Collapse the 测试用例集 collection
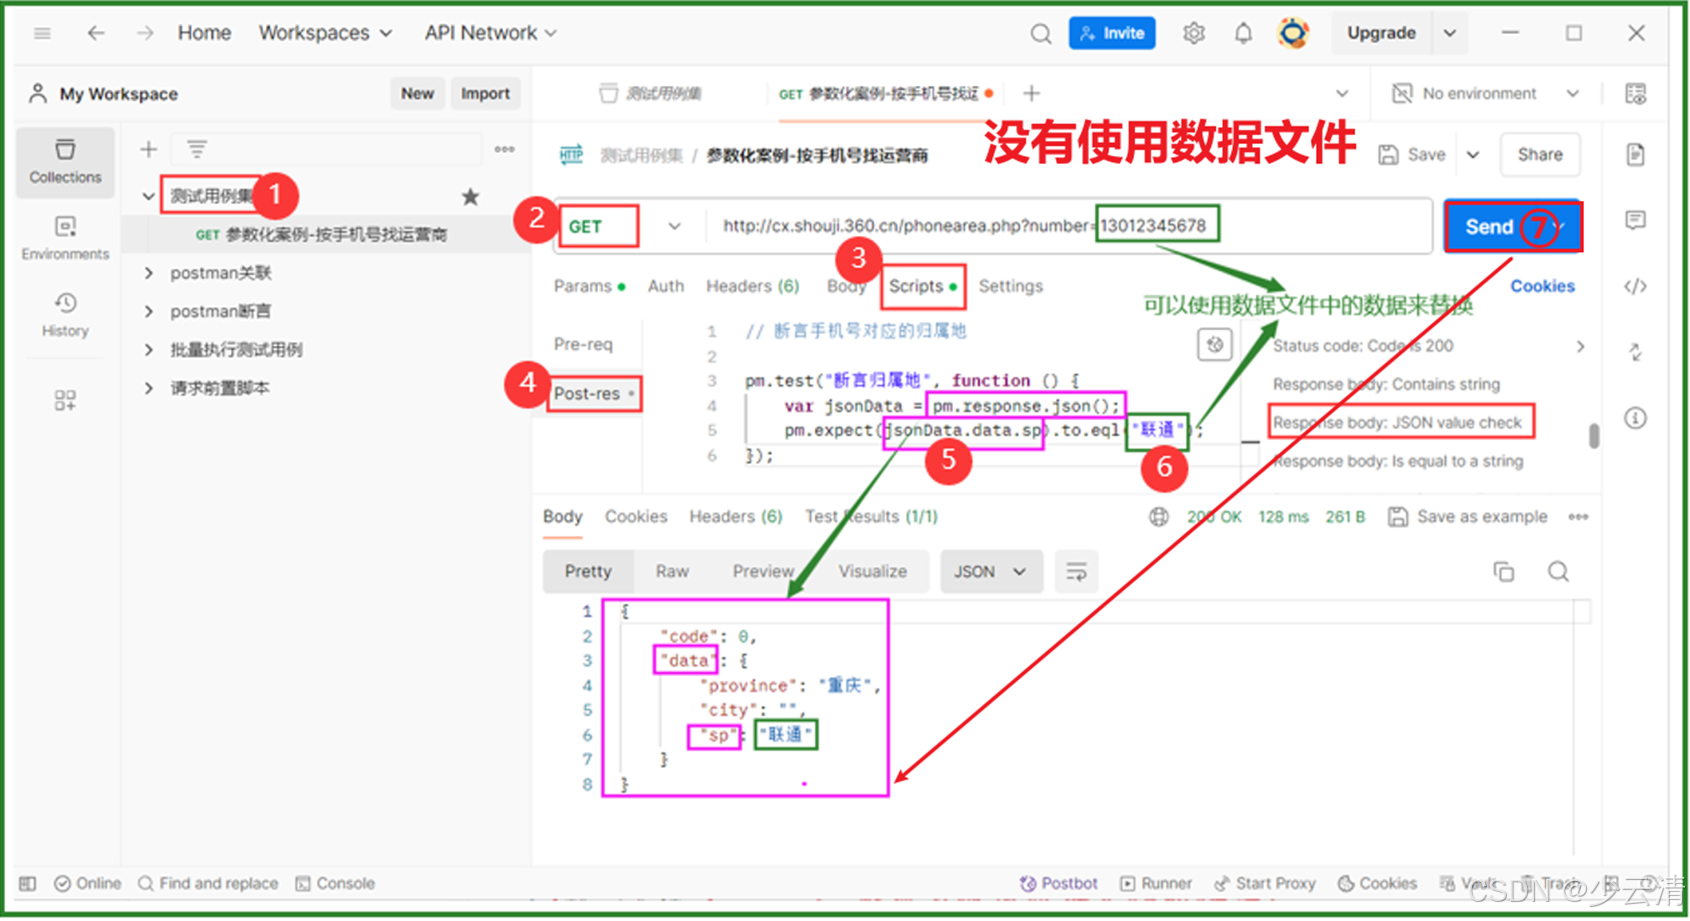1690x921 pixels. tap(148, 196)
